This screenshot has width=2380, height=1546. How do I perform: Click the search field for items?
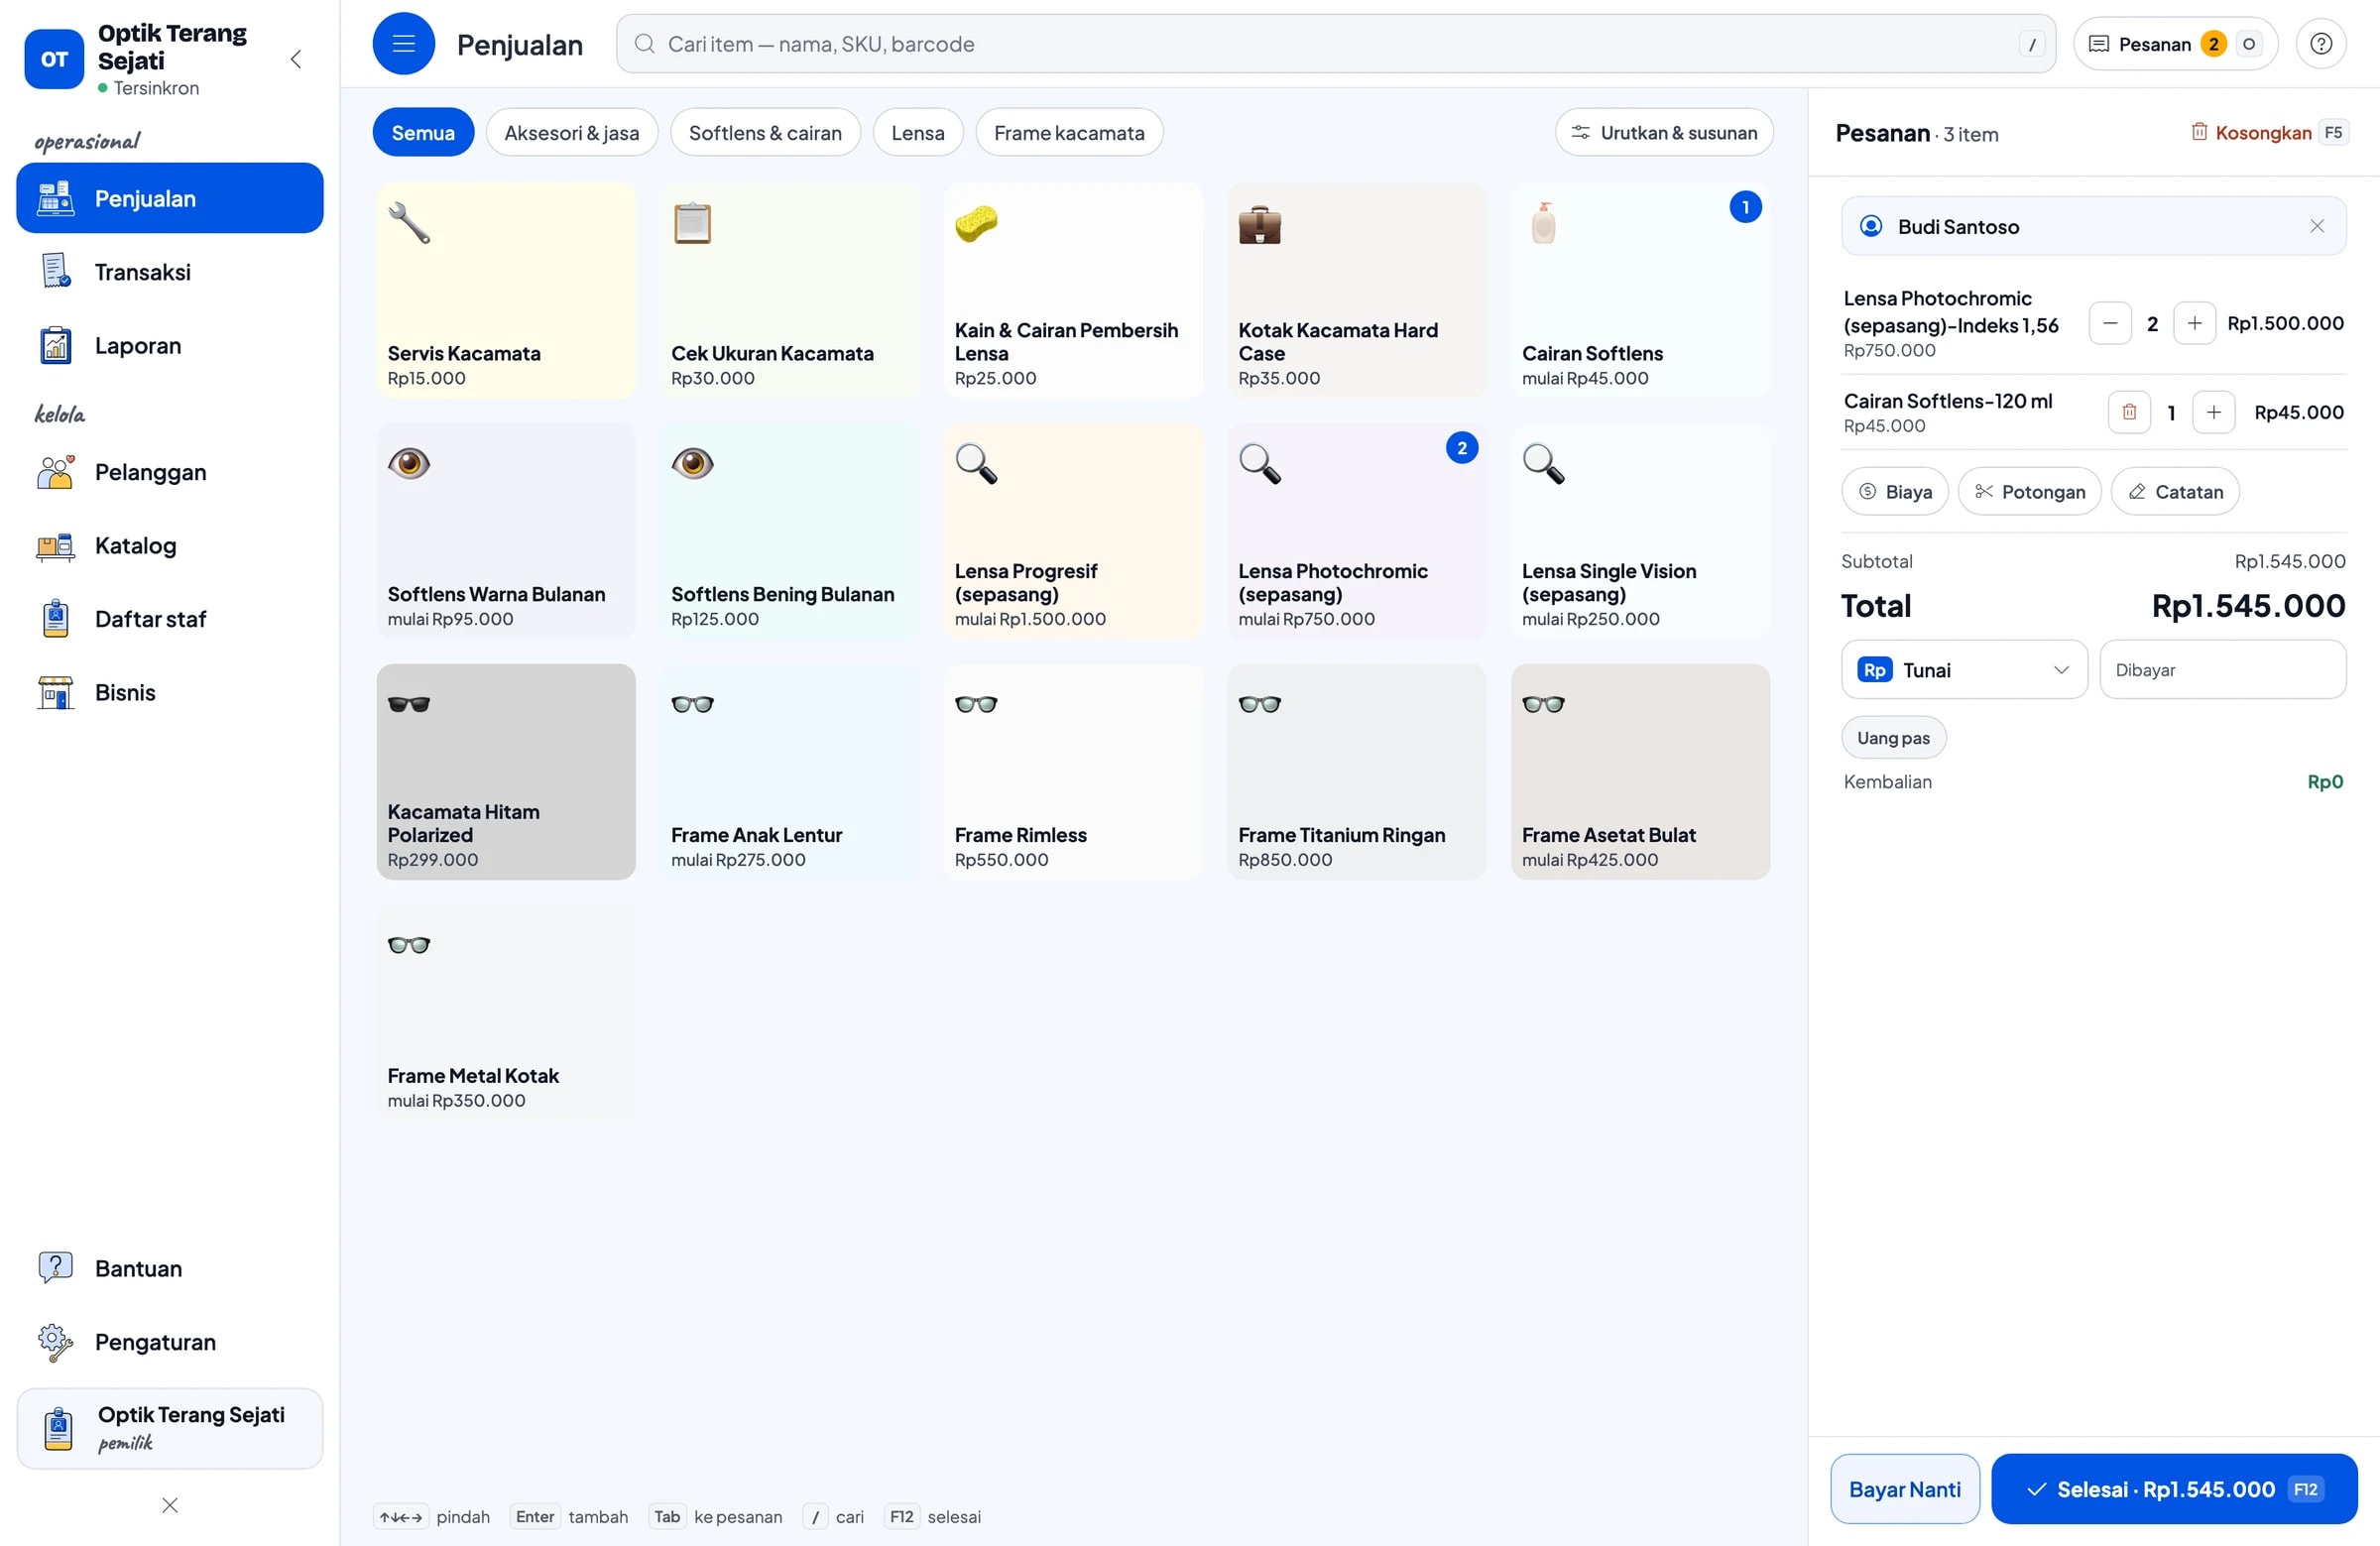[x=1335, y=44]
